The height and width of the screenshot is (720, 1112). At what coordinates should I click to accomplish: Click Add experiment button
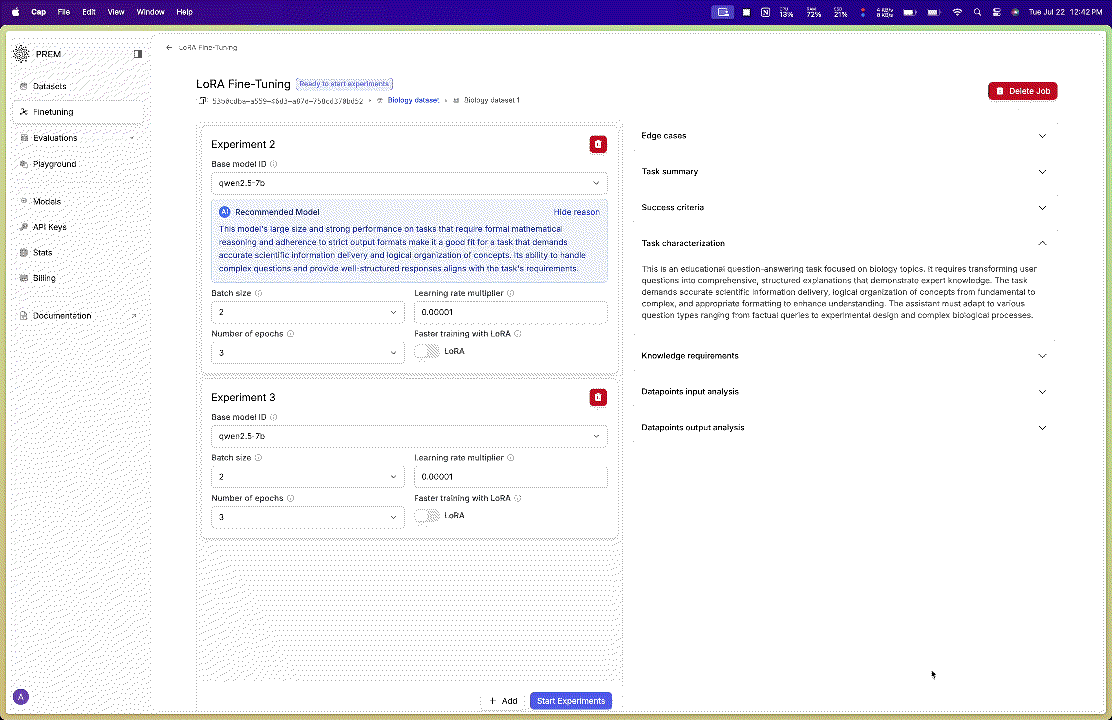pyautogui.click(x=503, y=701)
